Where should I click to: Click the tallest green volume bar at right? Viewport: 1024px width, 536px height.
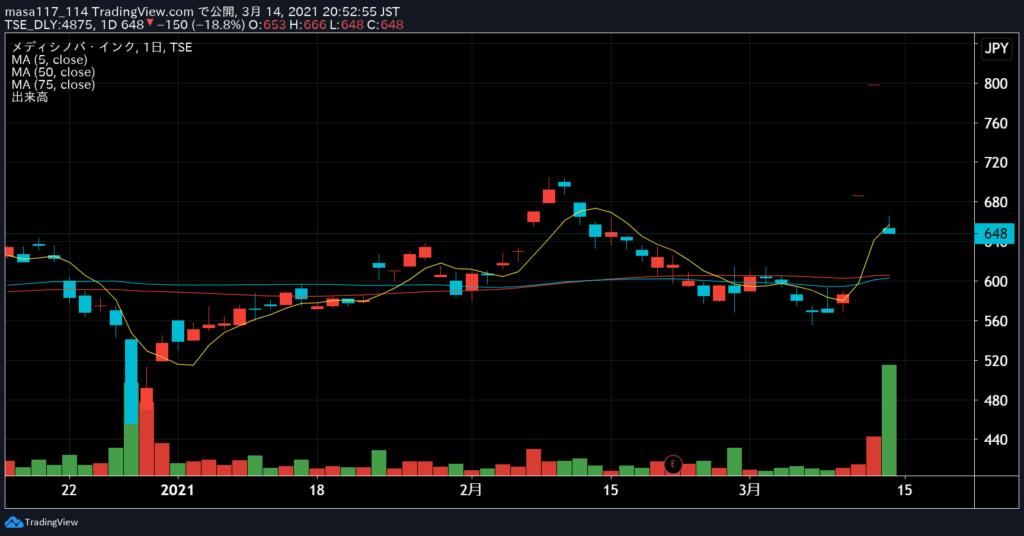(889, 420)
